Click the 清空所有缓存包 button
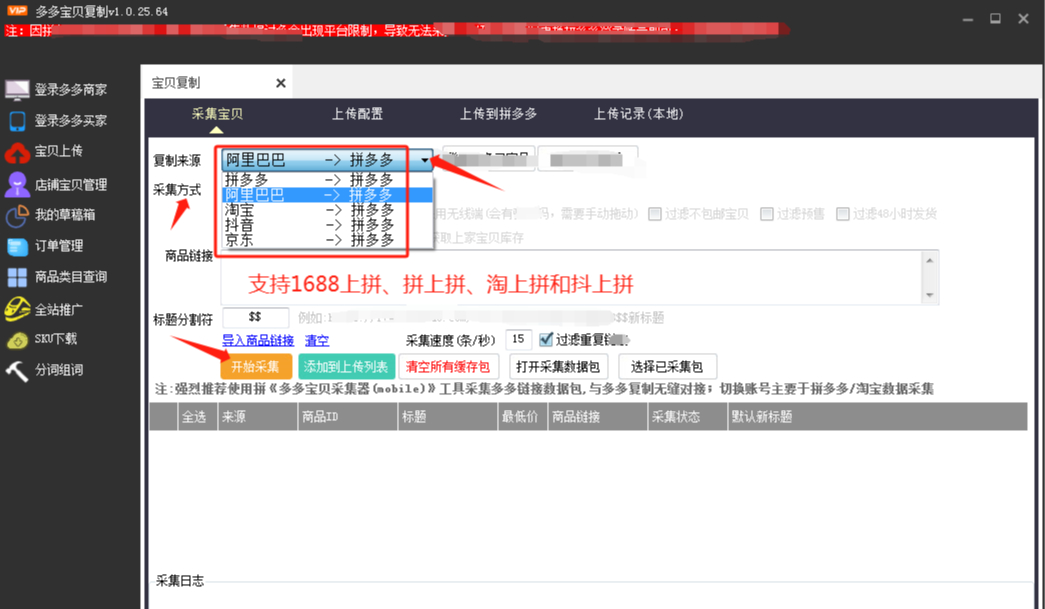 click(448, 366)
